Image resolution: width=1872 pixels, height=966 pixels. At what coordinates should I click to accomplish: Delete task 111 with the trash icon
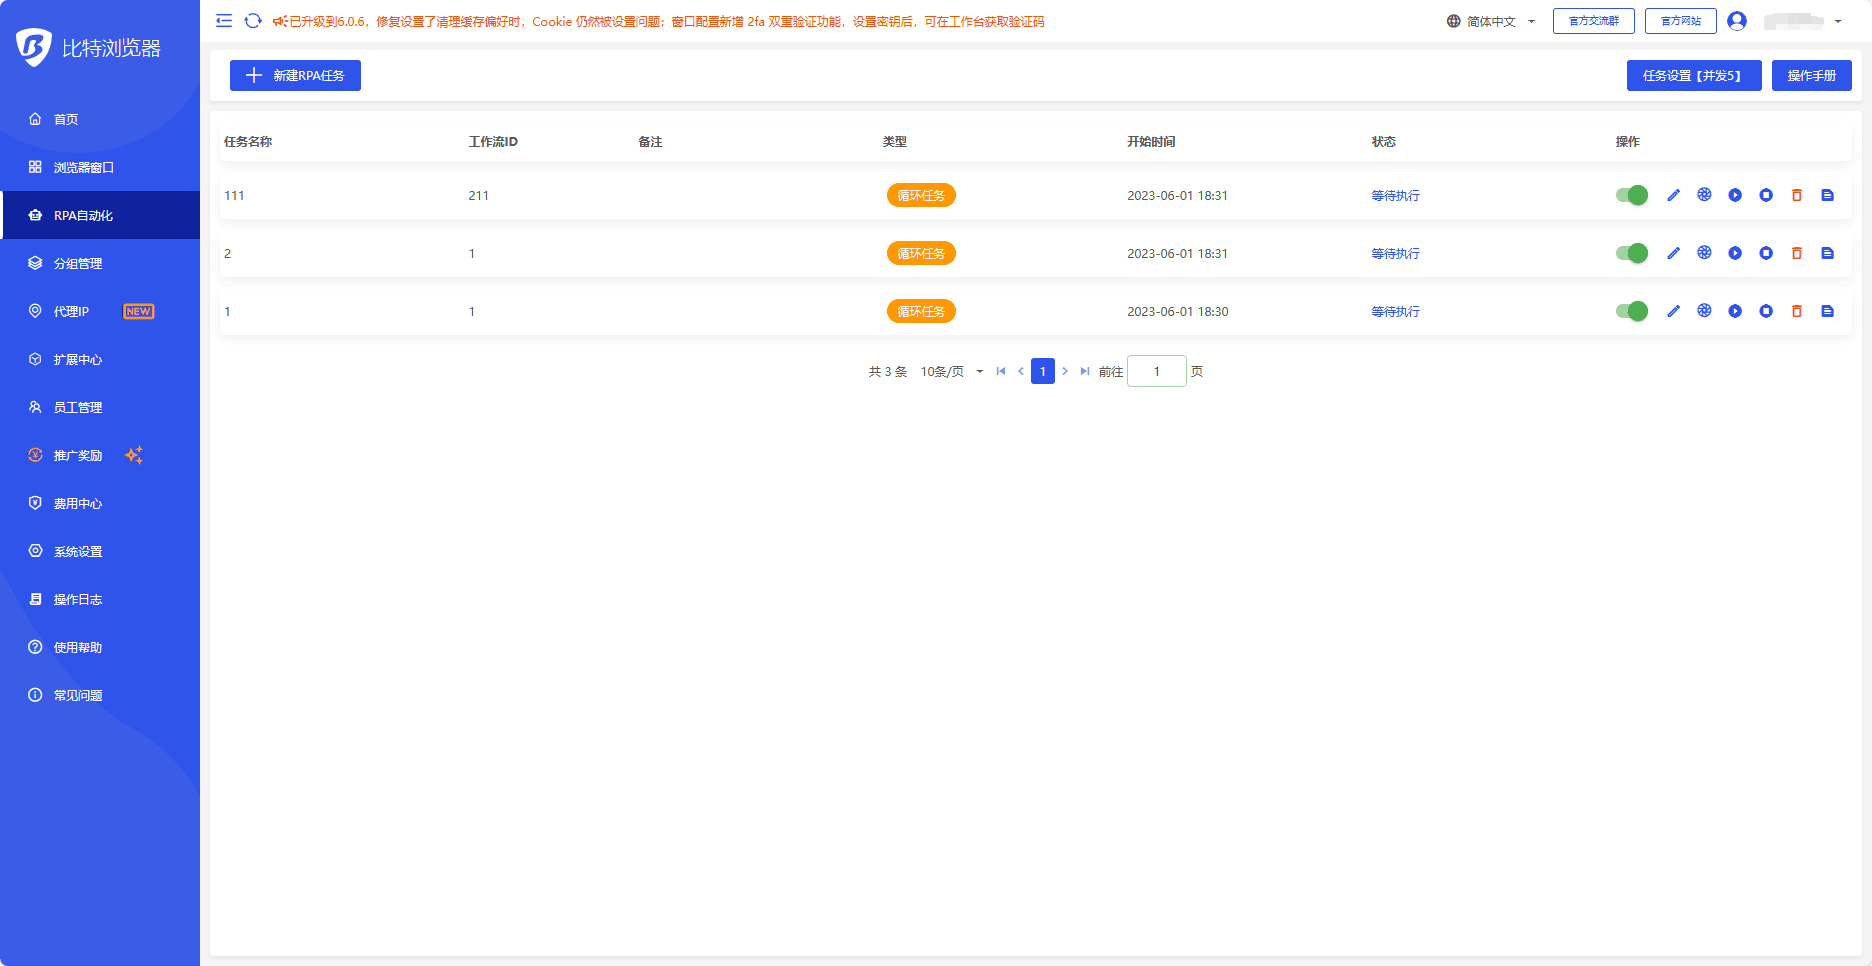pyautogui.click(x=1797, y=195)
